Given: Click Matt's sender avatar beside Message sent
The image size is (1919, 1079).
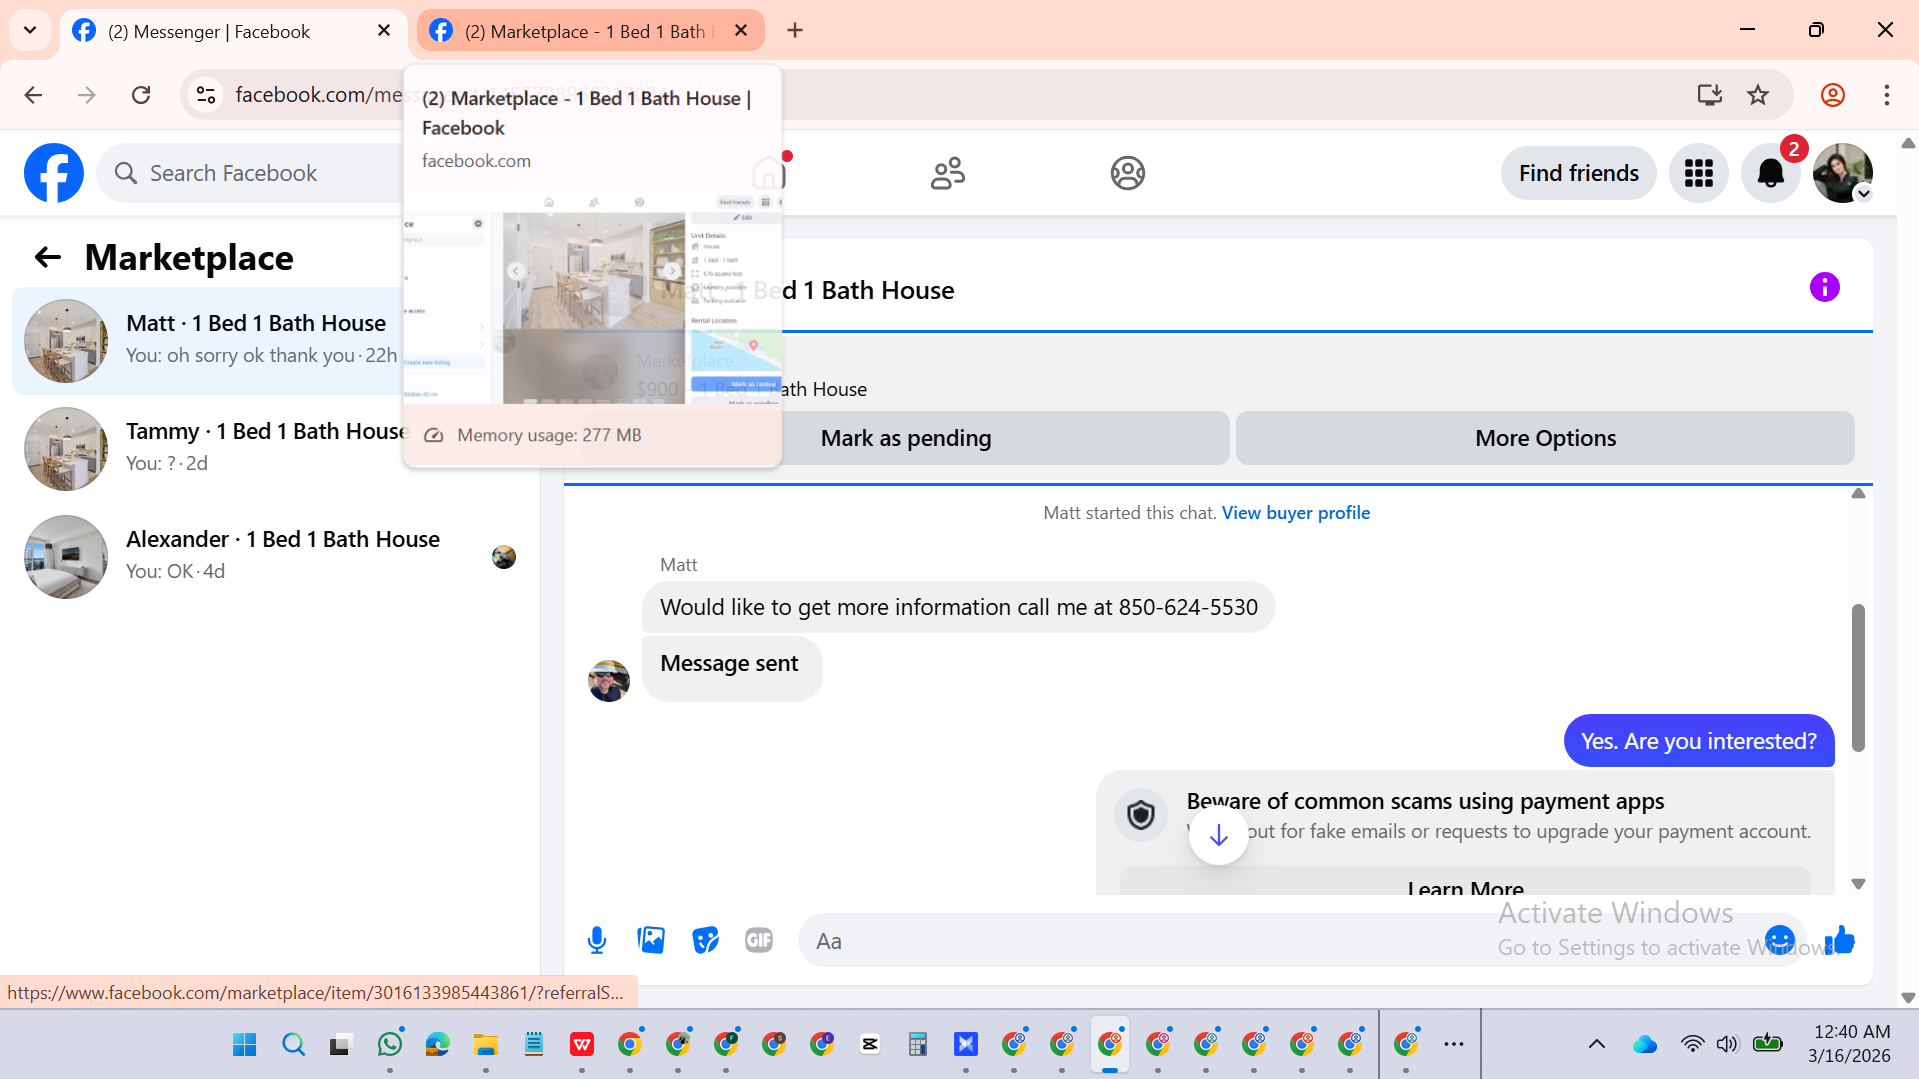Looking at the screenshot, I should pyautogui.click(x=608, y=681).
